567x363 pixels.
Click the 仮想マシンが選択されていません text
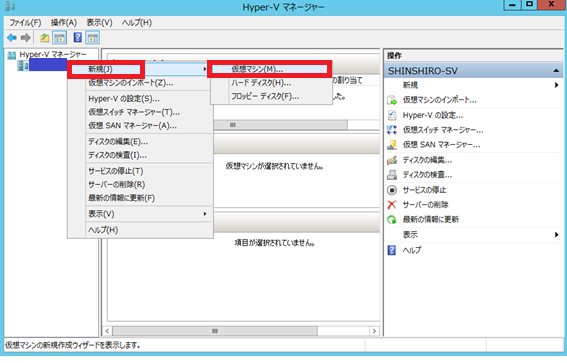coord(274,166)
